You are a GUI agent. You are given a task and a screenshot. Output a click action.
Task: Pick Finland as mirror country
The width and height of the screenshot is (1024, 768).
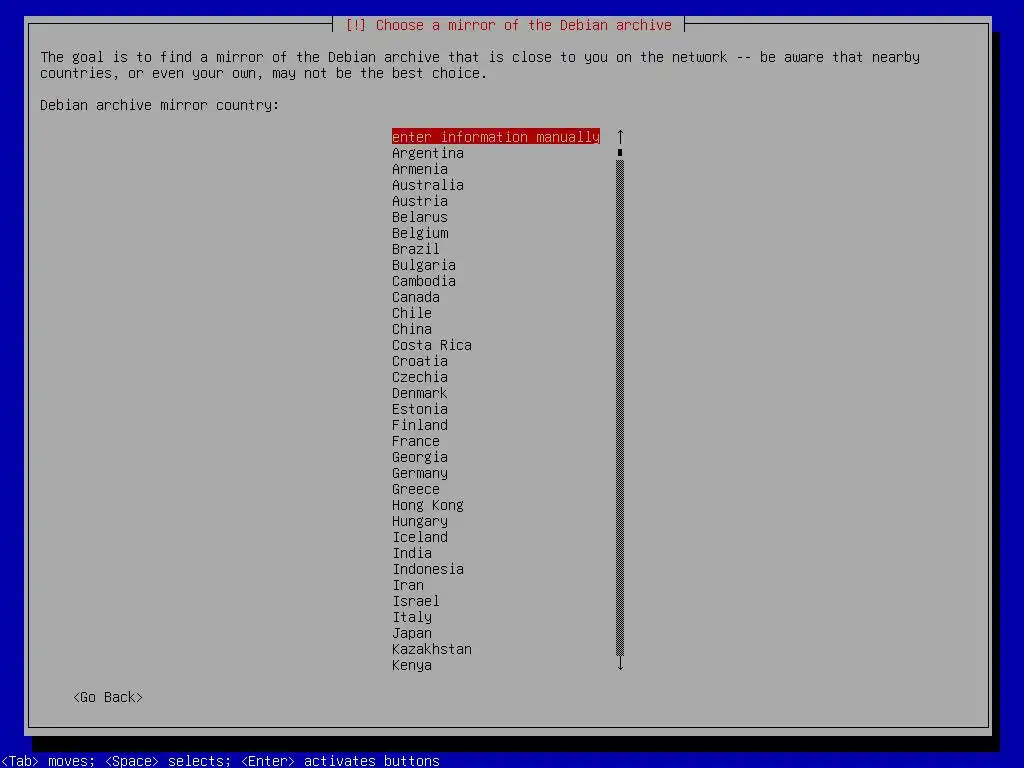(420, 424)
